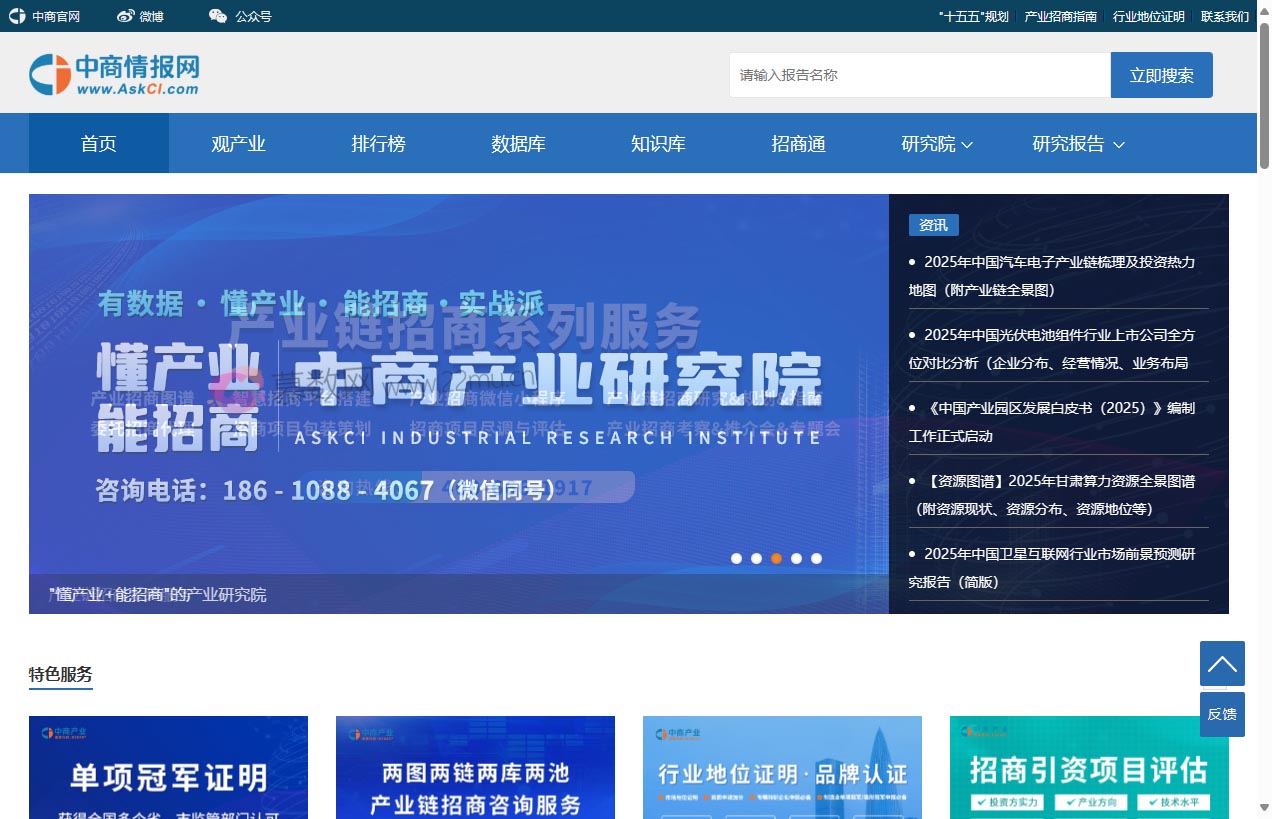
Task: Expand the 研究院 dropdown menu
Action: 938,143
